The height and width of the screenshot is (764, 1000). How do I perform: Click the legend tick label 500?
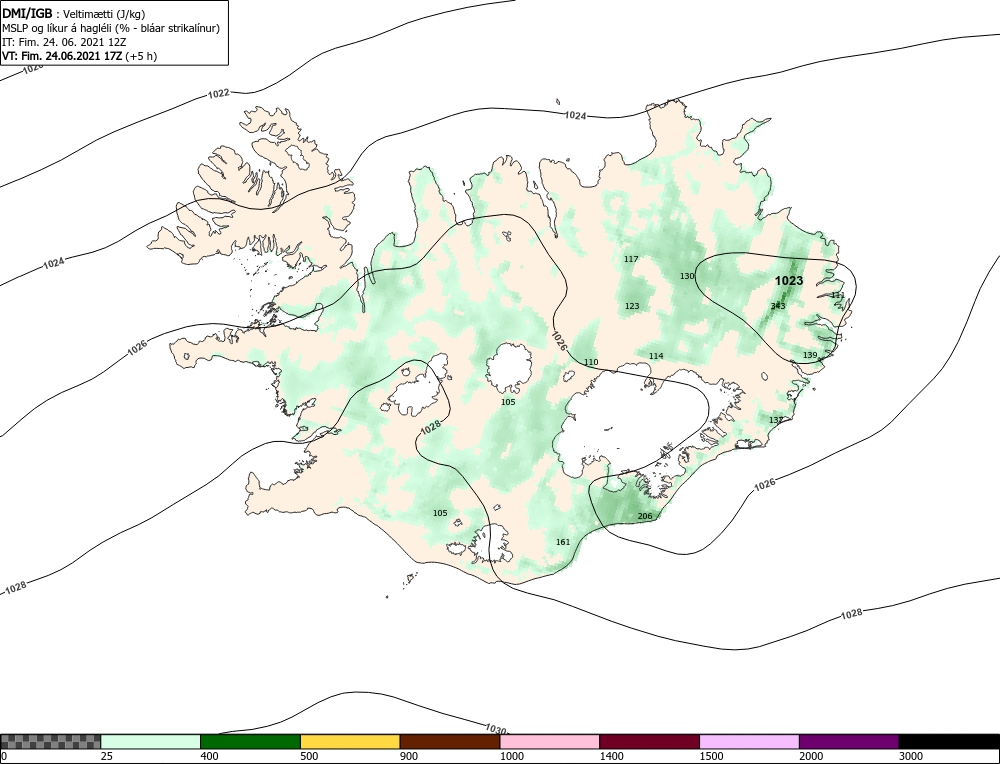point(309,757)
